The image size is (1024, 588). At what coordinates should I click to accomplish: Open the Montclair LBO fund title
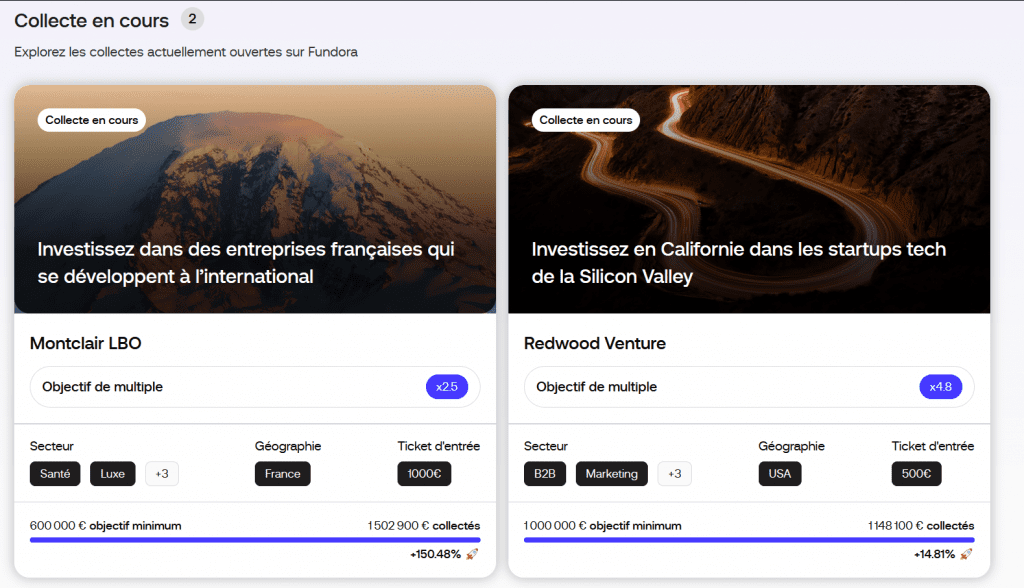(x=86, y=343)
